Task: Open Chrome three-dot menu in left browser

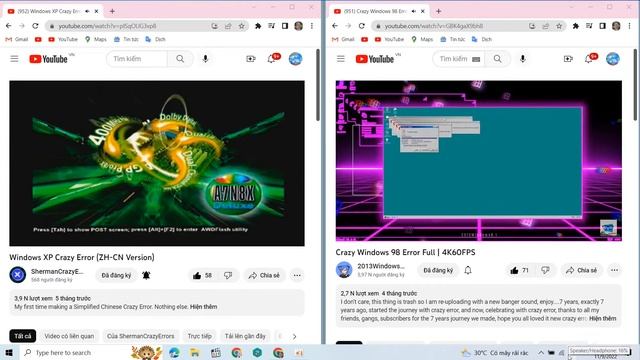Action: tap(312, 26)
